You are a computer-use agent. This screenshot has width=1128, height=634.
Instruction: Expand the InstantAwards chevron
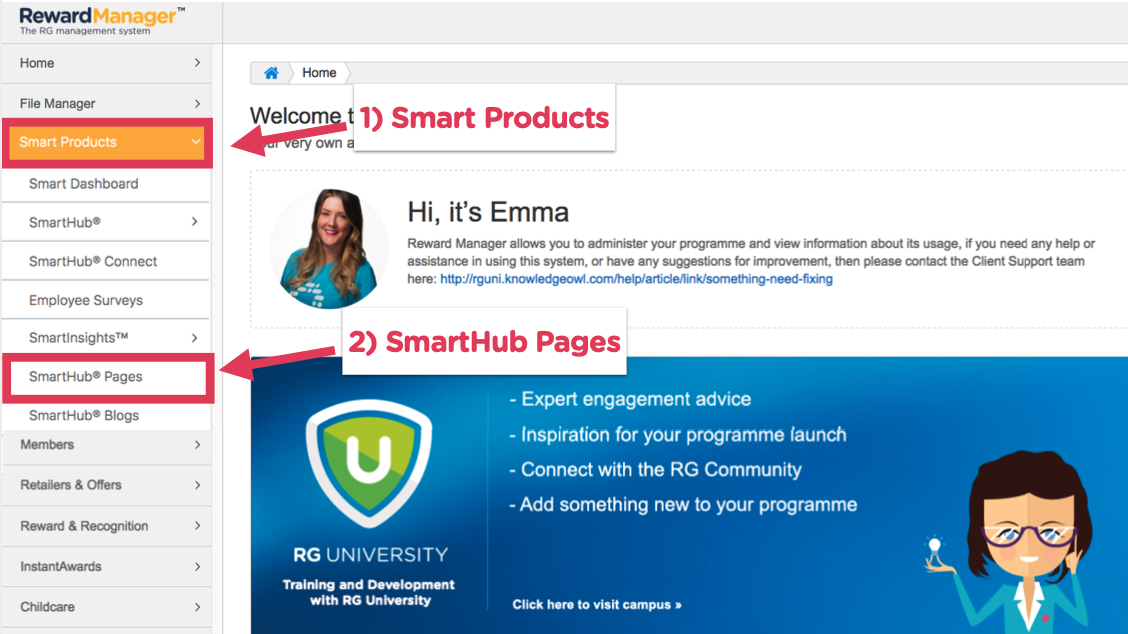[x=197, y=566]
